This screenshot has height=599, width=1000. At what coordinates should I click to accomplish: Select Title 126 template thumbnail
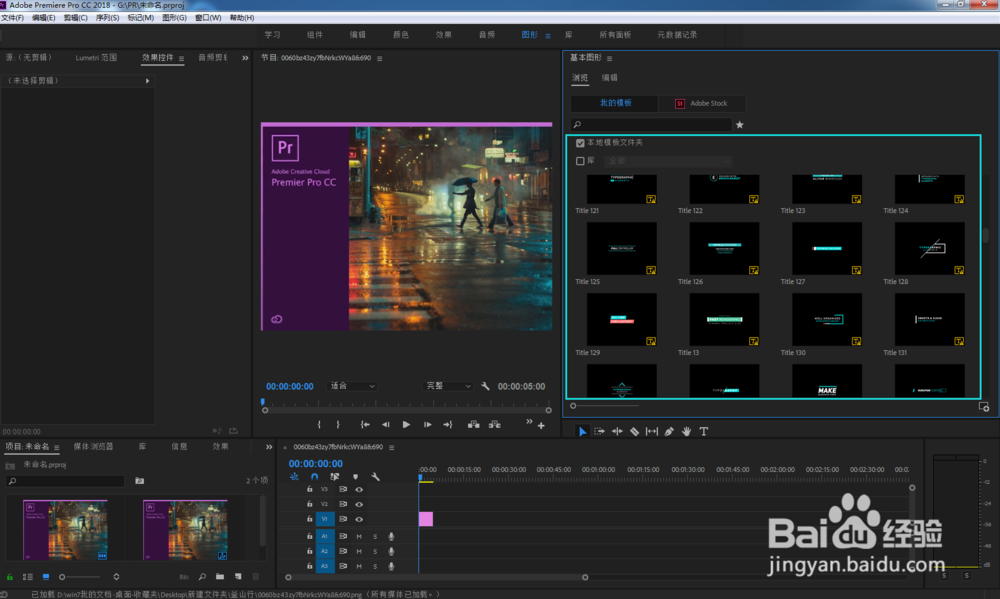pos(724,249)
